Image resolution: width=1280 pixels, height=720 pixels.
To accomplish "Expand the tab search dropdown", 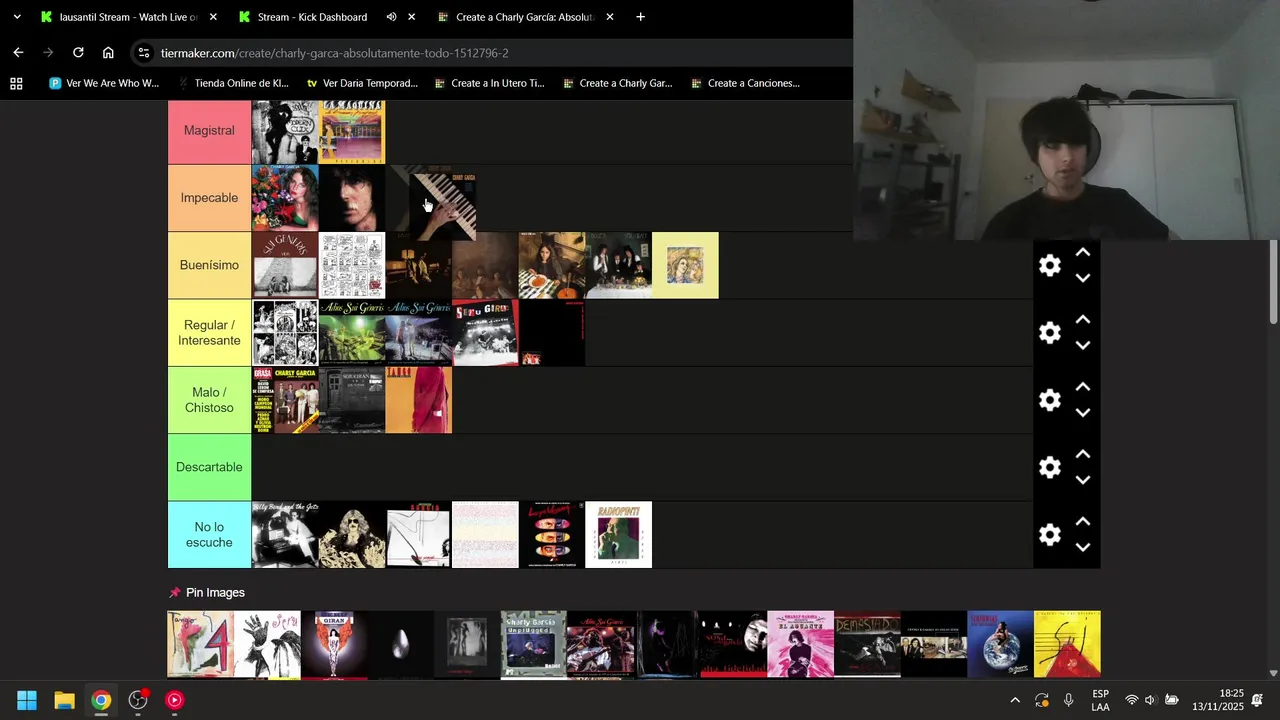I will 17,17.
